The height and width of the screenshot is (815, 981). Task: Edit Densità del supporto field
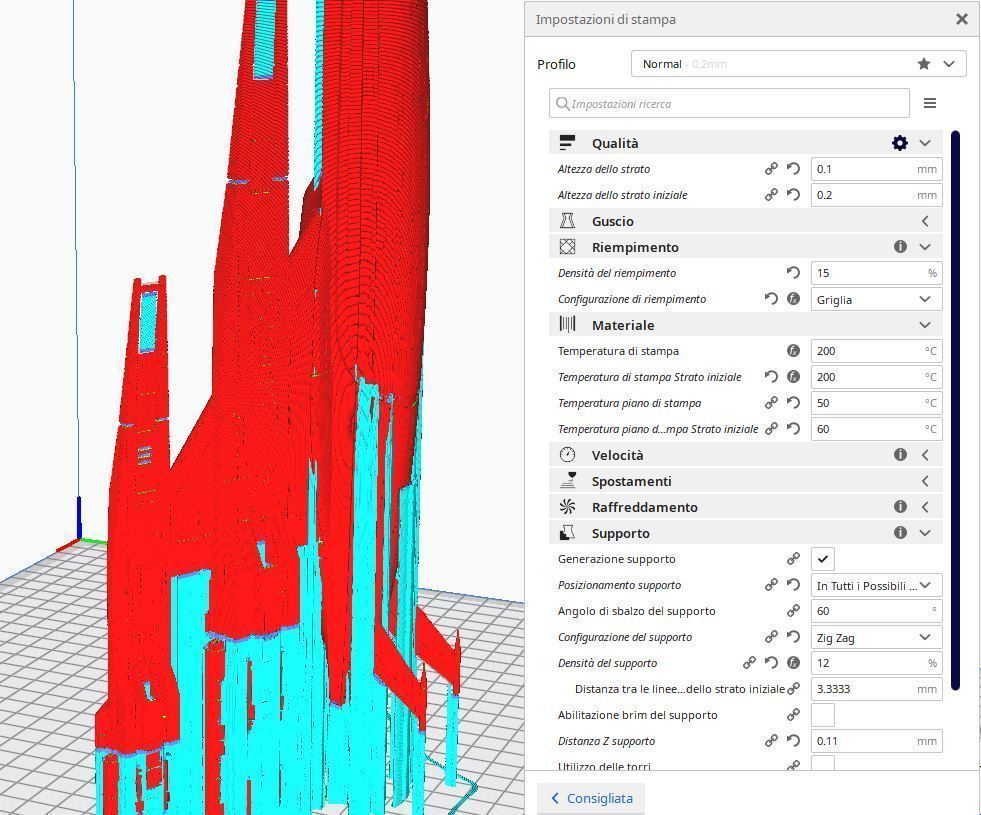(877, 663)
